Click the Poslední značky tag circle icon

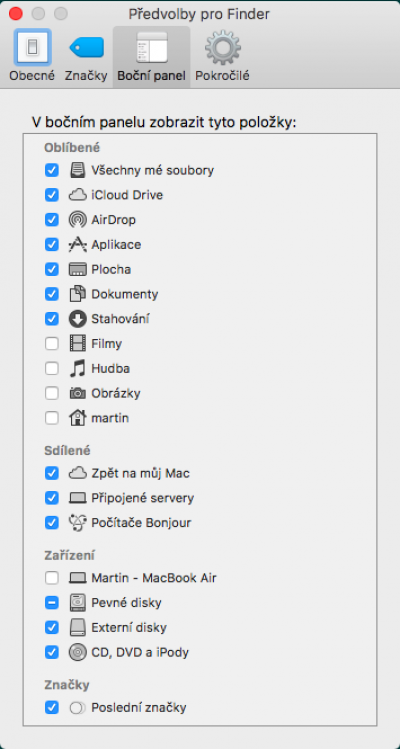(x=77, y=708)
